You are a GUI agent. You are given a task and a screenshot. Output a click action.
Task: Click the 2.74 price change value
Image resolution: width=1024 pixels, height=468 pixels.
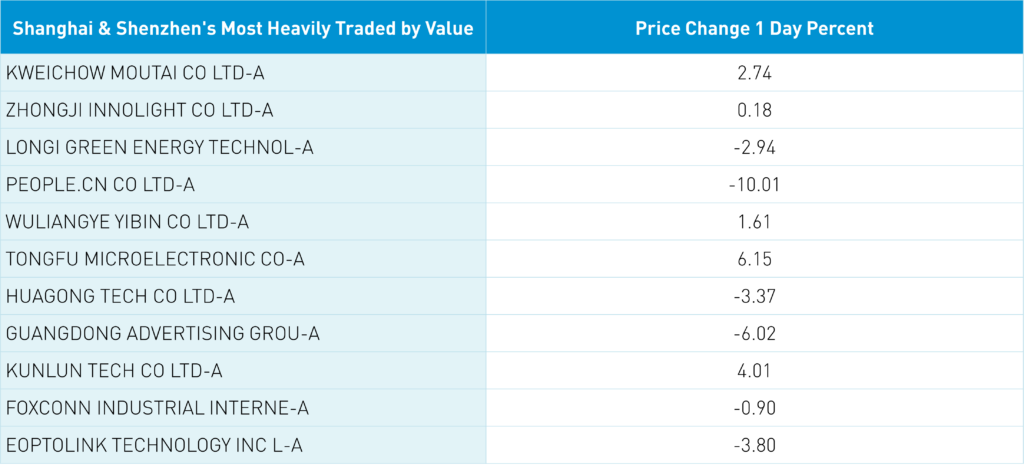pos(754,73)
